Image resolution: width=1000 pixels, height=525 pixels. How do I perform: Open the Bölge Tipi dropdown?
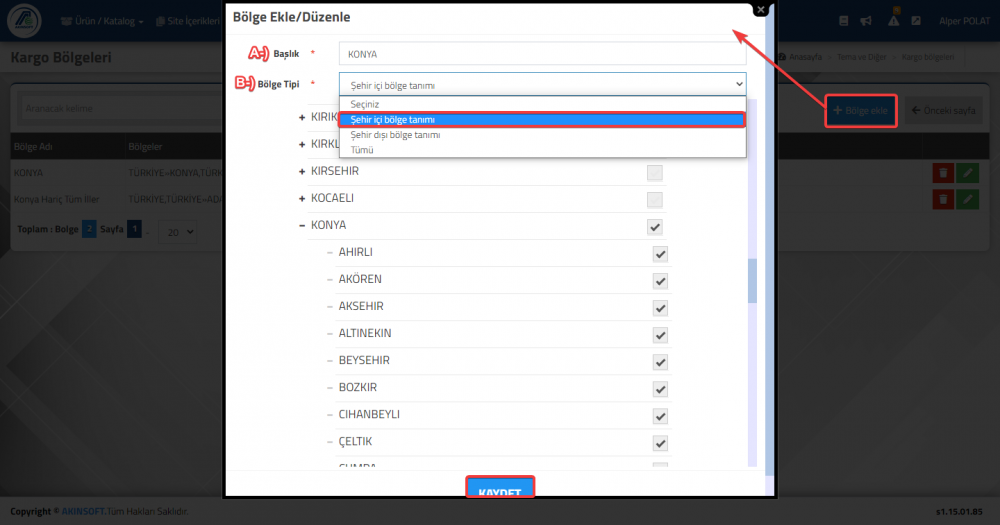(542, 84)
